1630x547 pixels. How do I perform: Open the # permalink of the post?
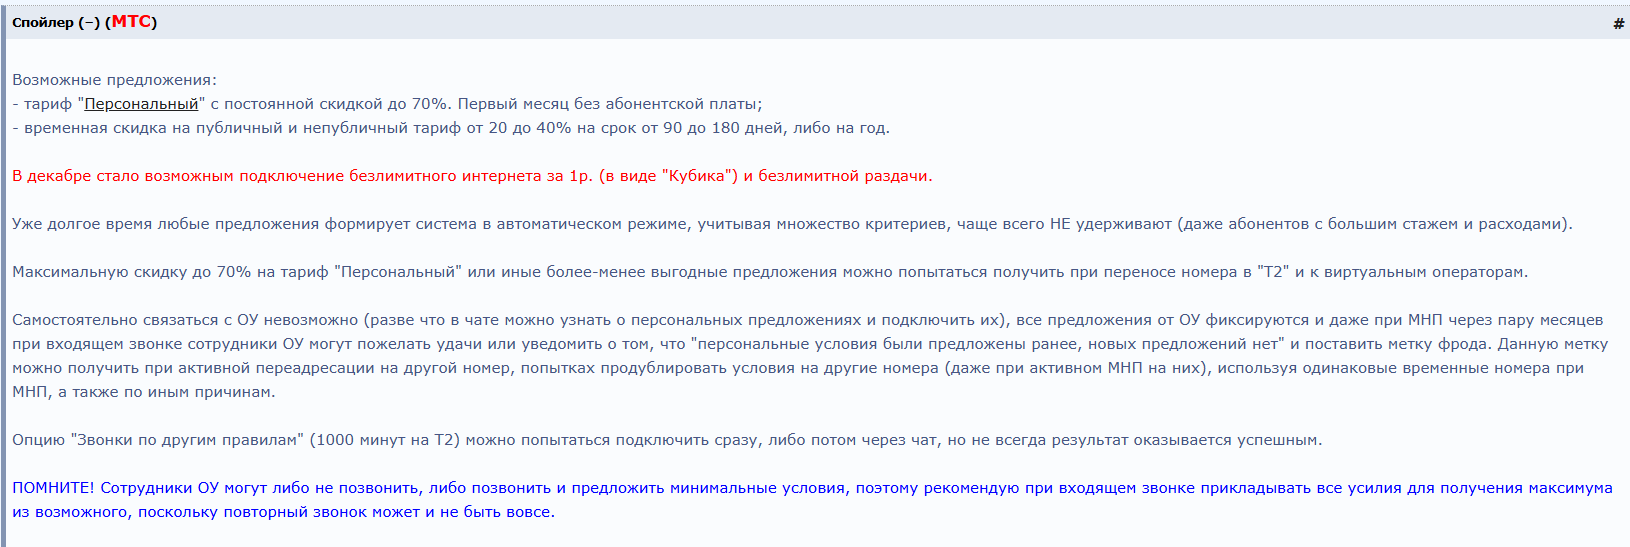tap(1618, 23)
